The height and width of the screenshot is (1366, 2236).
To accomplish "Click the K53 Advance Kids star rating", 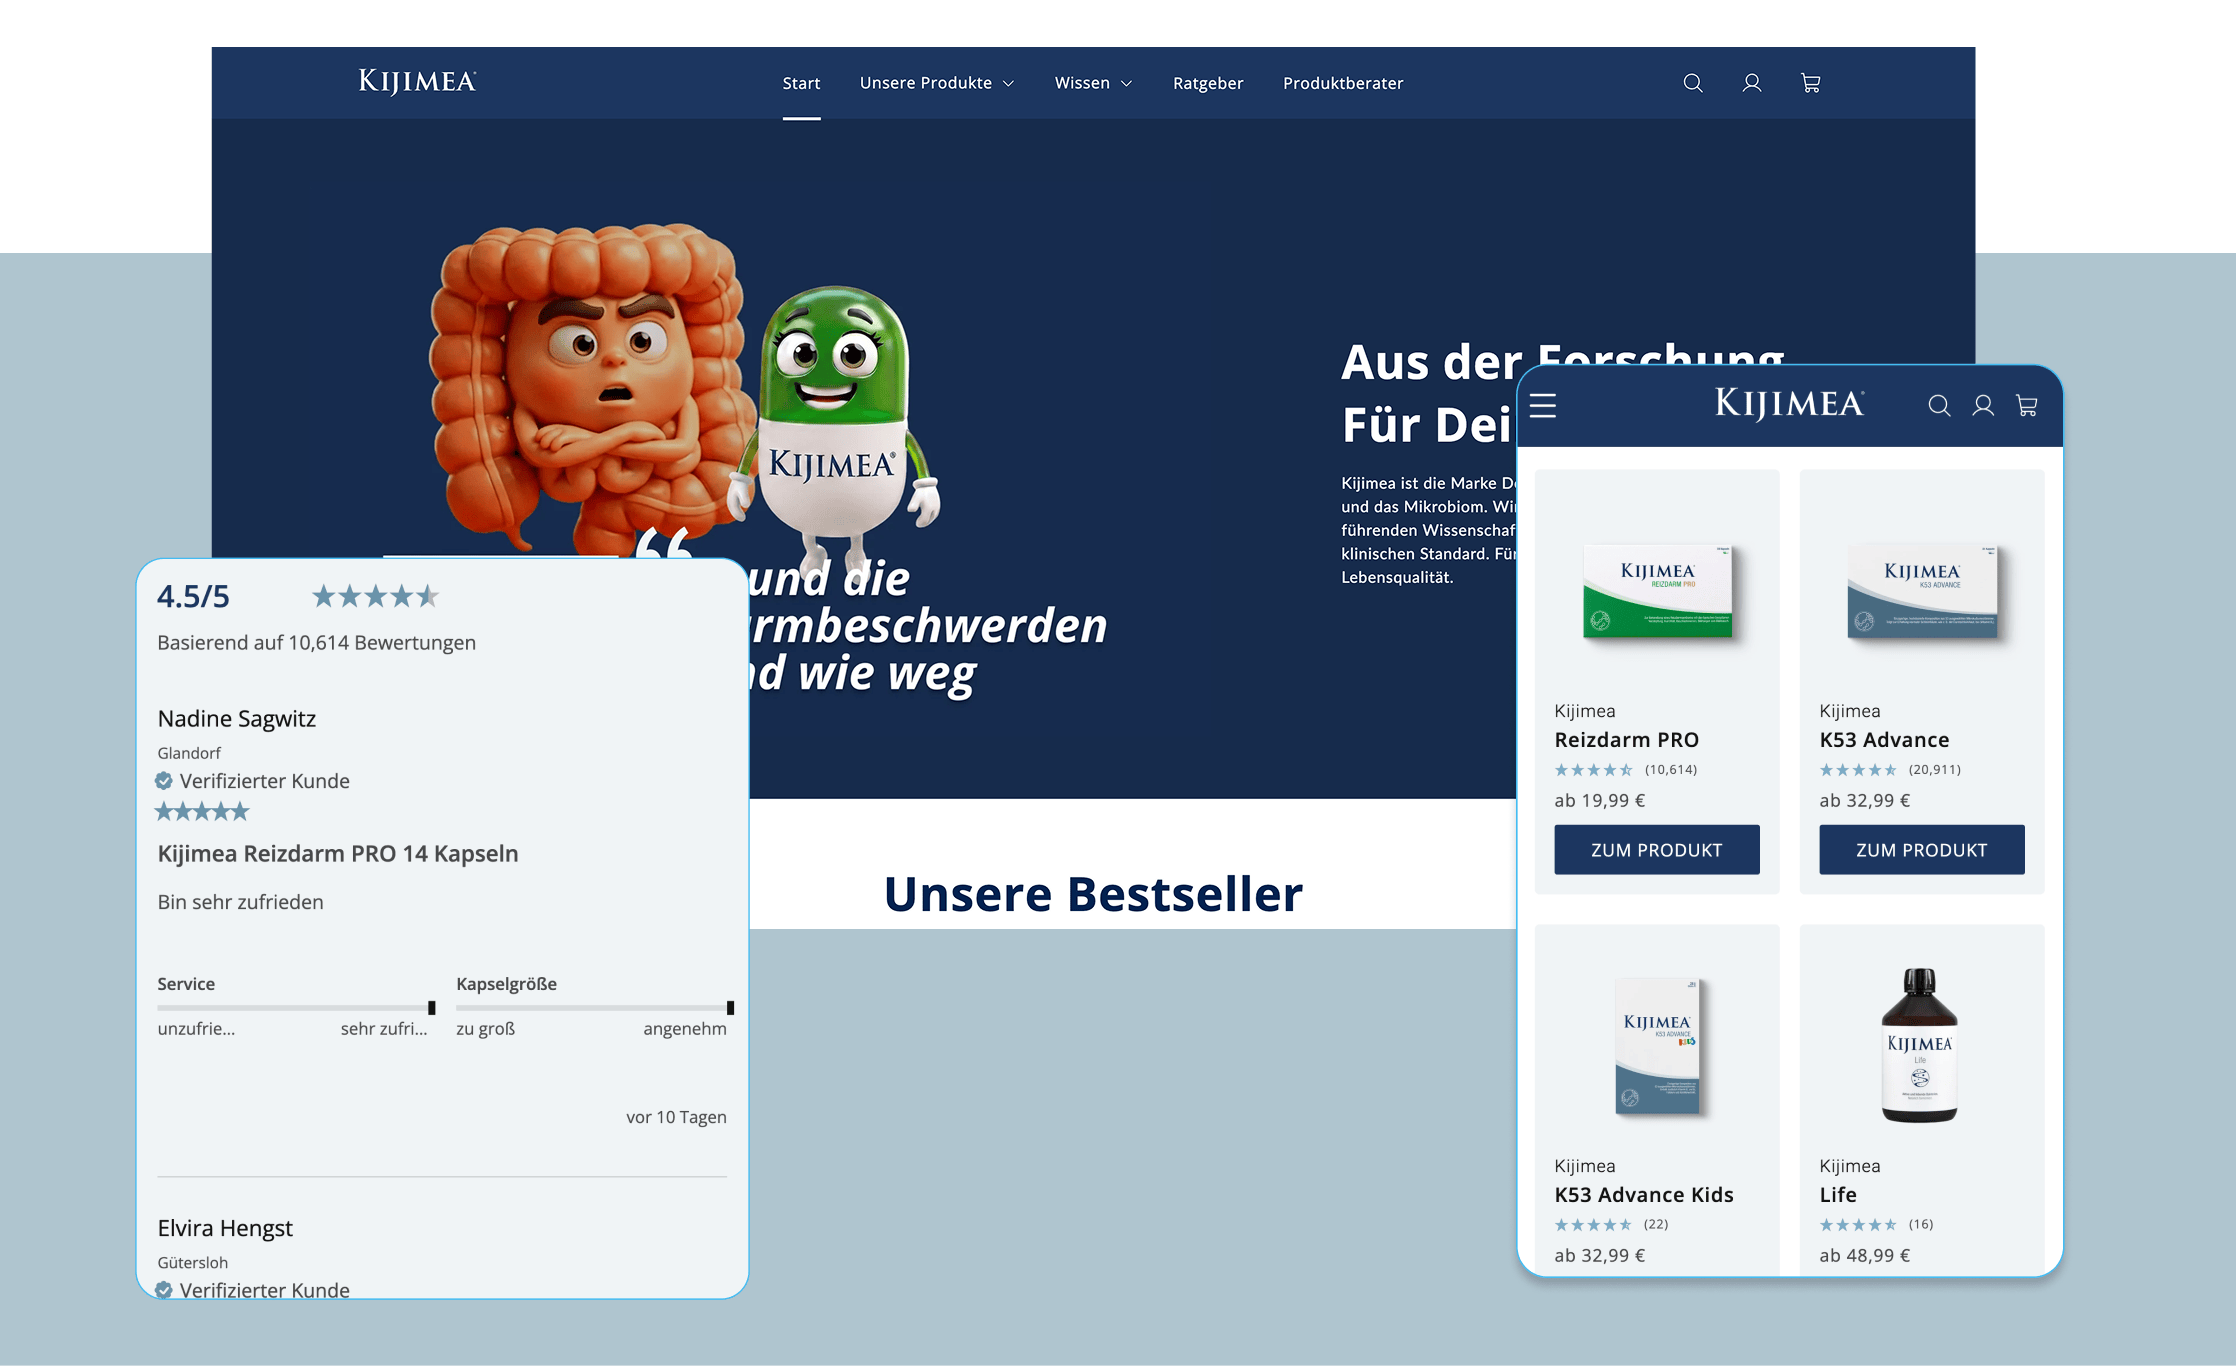I will tap(1593, 1224).
